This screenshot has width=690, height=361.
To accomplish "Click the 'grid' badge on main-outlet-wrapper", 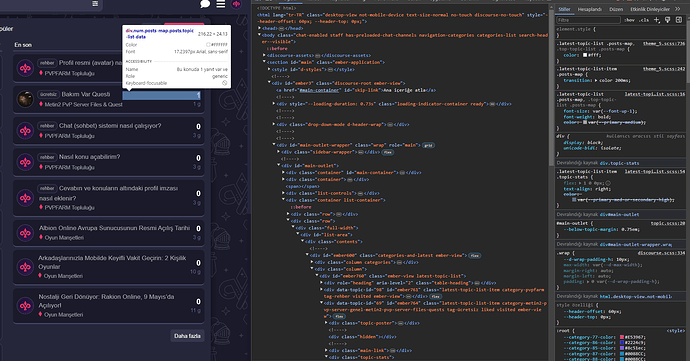I will pyautogui.click(x=428, y=145).
